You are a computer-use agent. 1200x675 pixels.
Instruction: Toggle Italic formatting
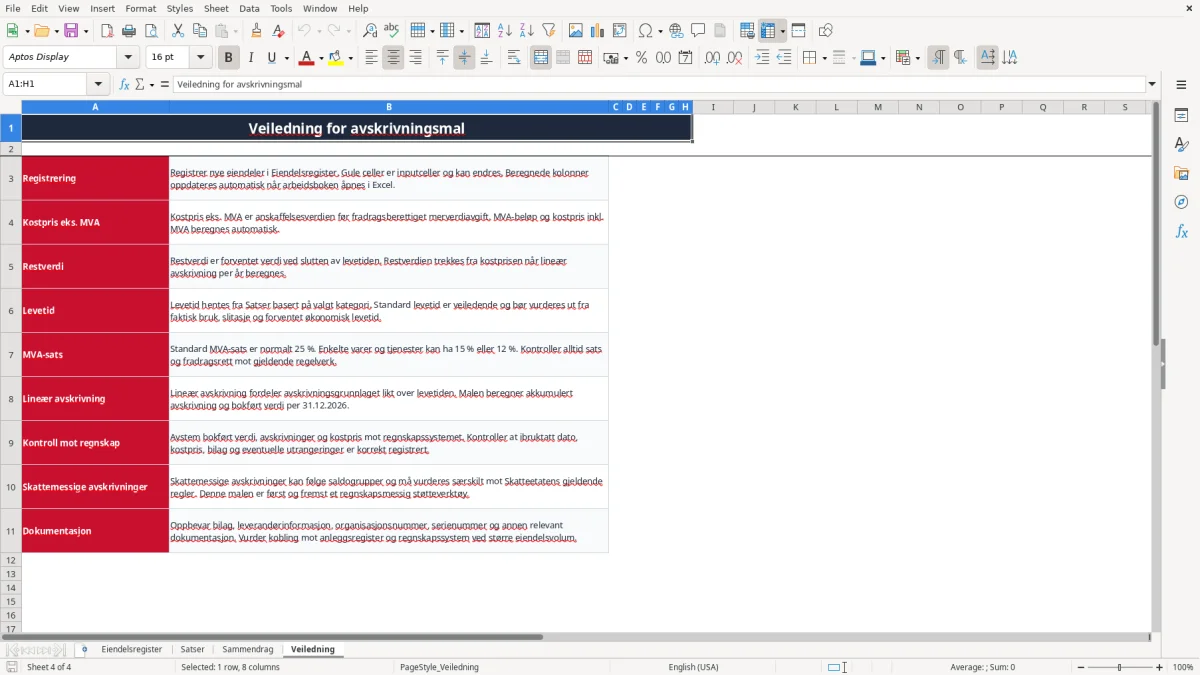(x=251, y=58)
